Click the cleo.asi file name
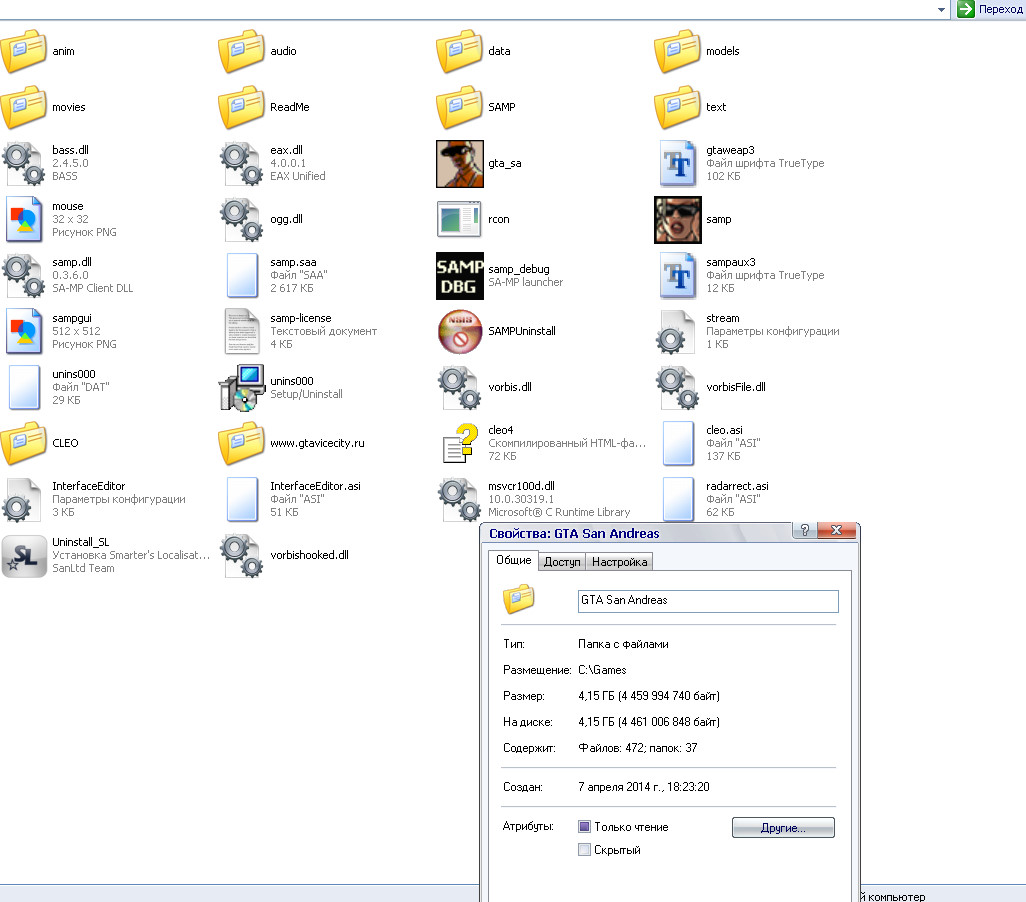Image resolution: width=1026 pixels, height=902 pixels. click(724, 430)
